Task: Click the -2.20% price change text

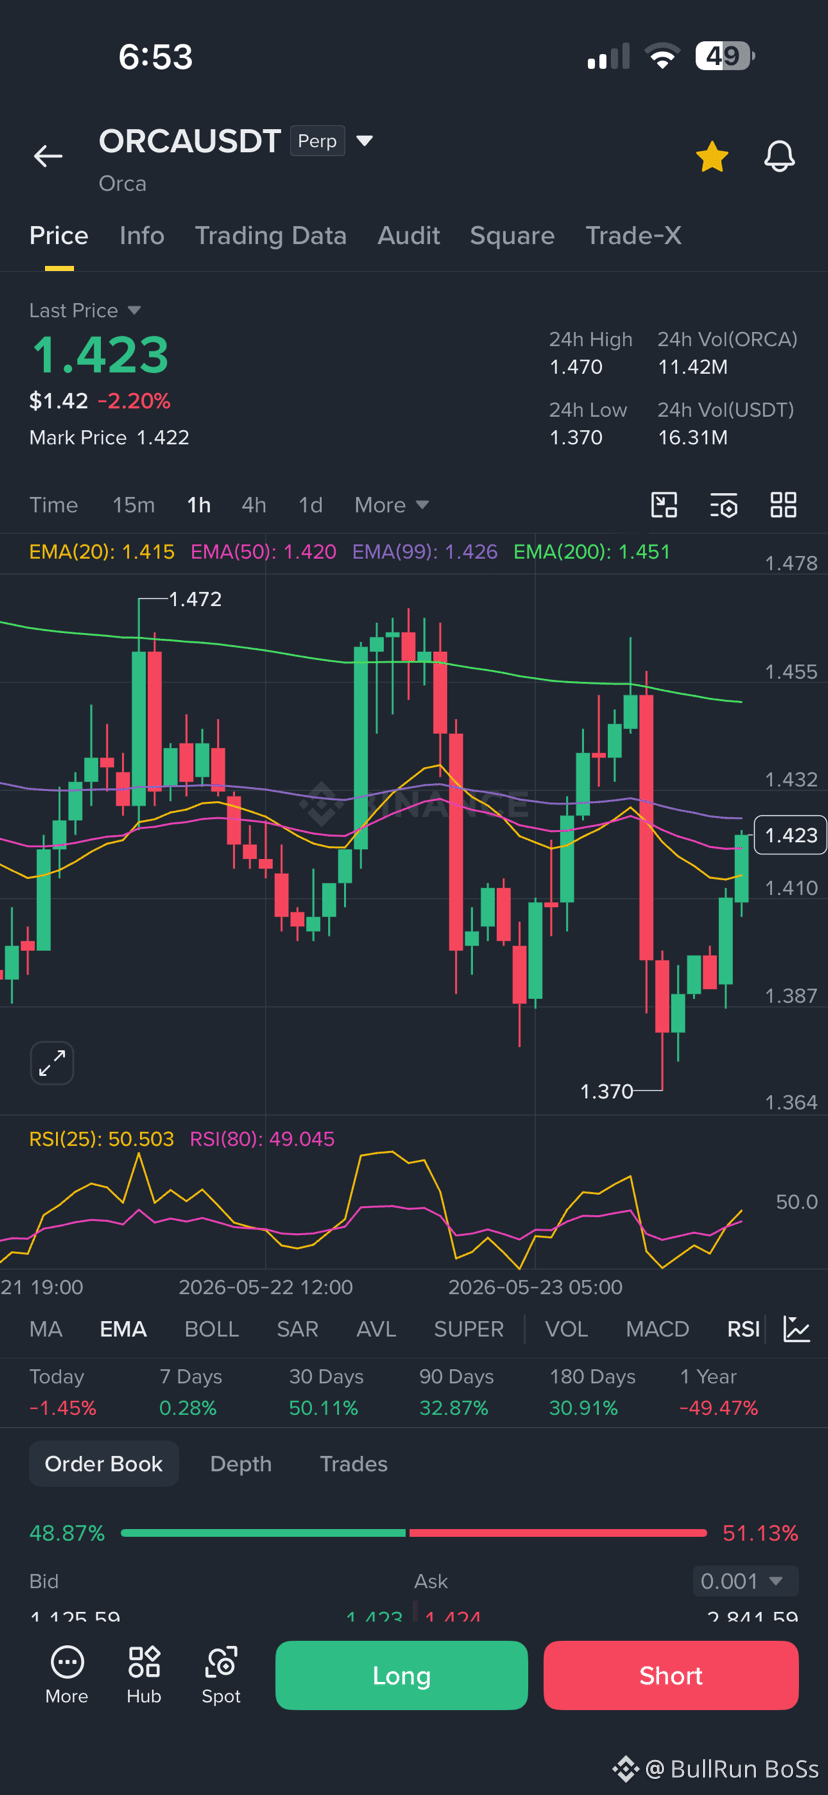Action: click(134, 401)
